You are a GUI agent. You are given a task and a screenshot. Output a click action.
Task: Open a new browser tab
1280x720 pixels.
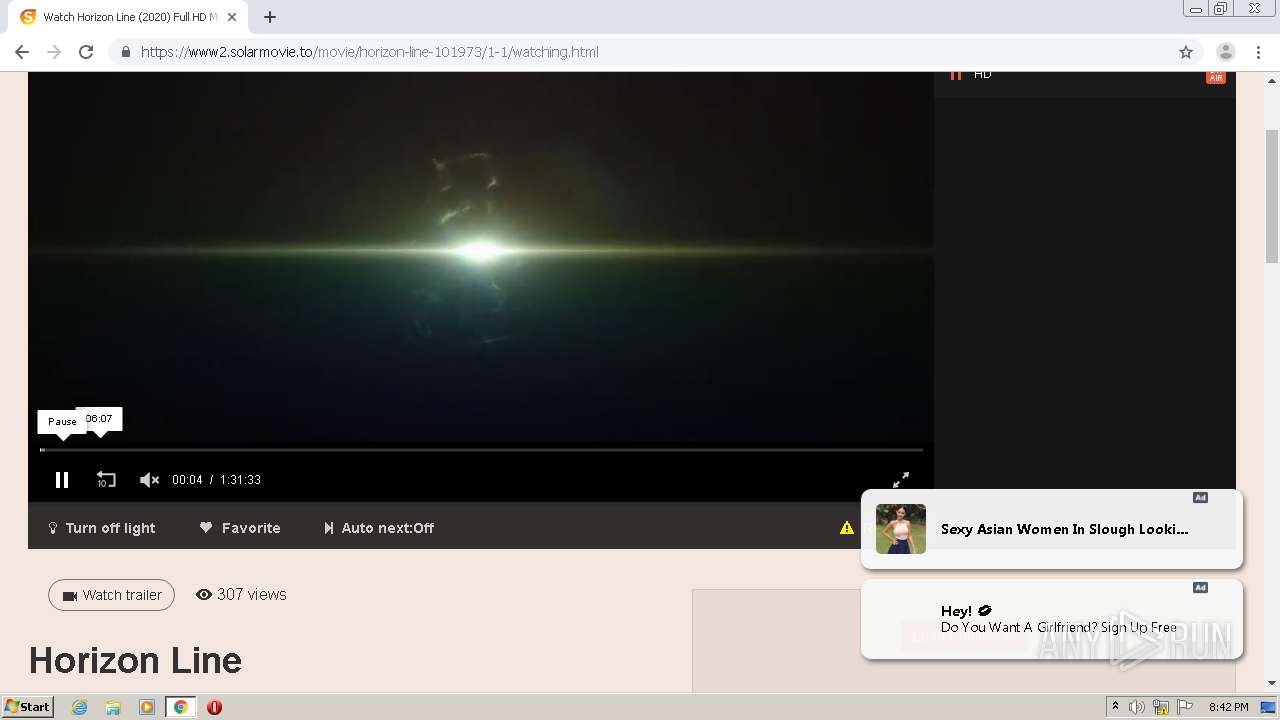(x=270, y=17)
